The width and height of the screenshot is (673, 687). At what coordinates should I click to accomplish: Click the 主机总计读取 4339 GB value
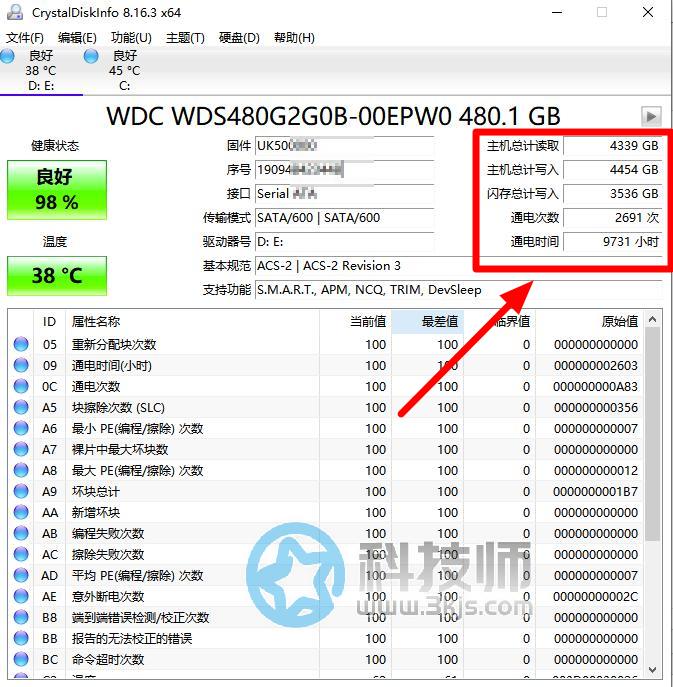612,146
